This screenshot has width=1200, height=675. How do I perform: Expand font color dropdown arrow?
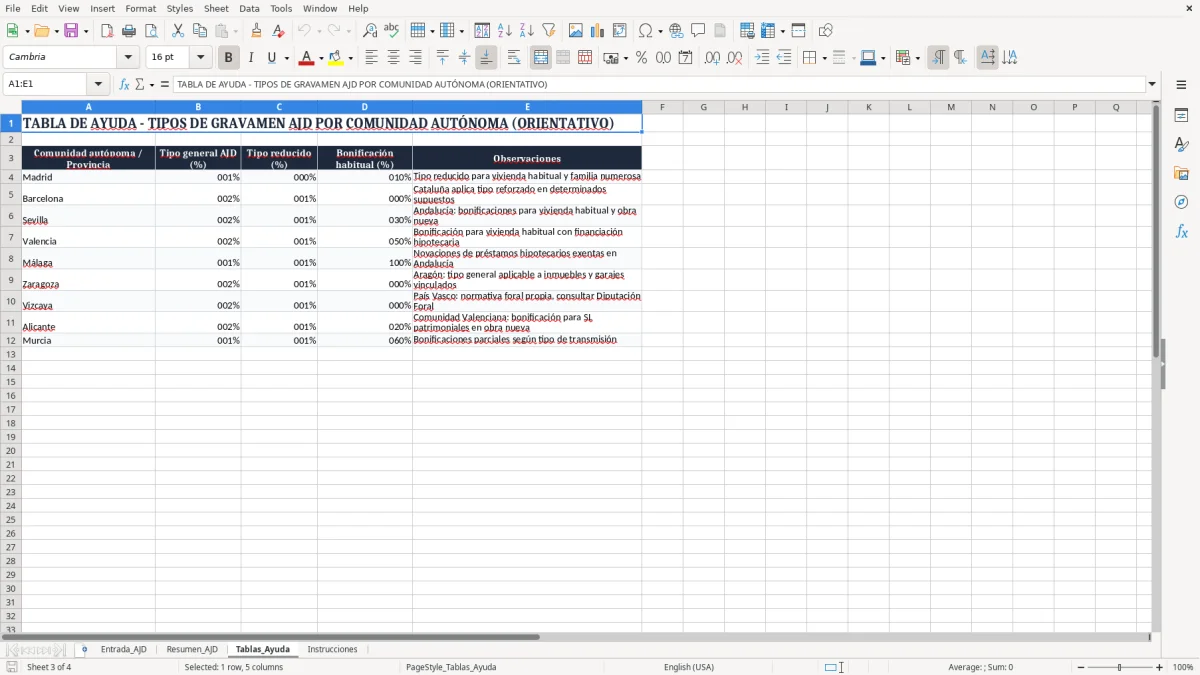(x=321, y=58)
